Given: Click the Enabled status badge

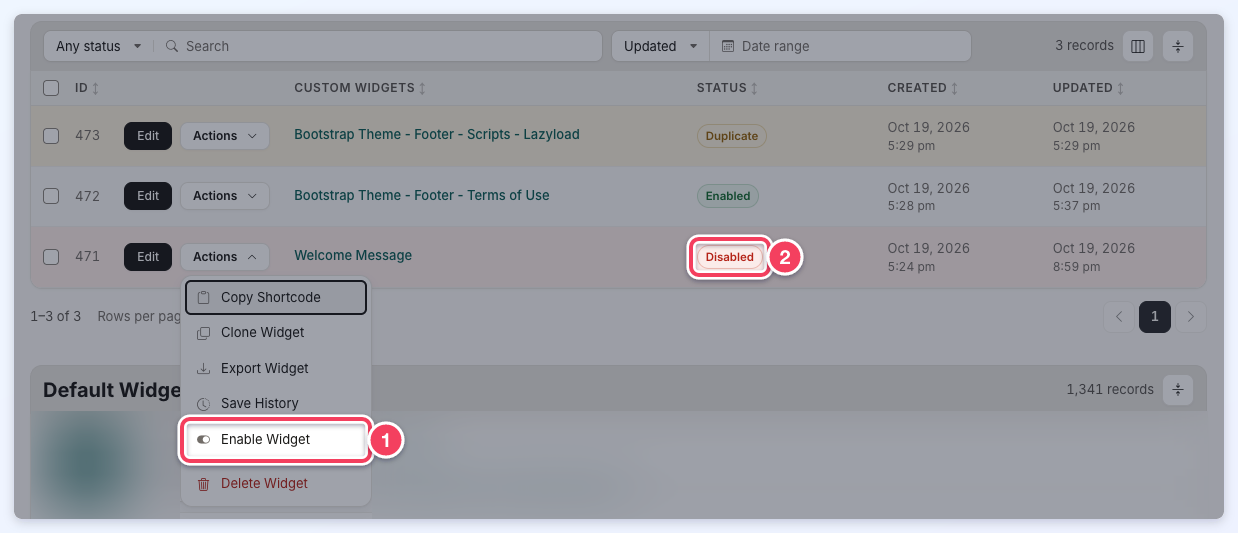Looking at the screenshot, I should (728, 196).
